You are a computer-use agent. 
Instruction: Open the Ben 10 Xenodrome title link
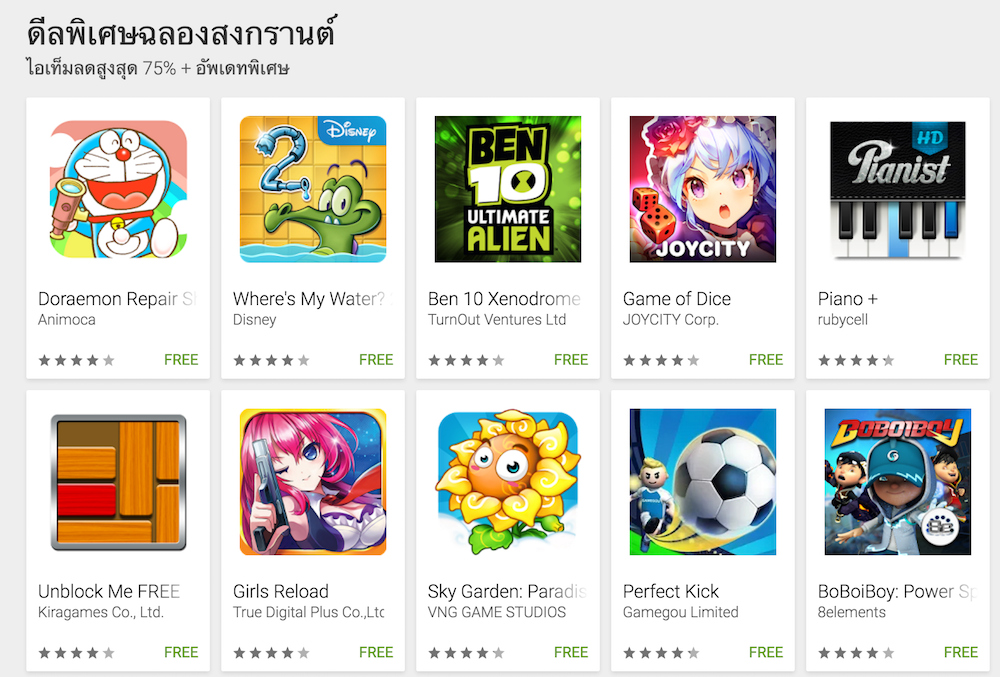click(x=504, y=298)
